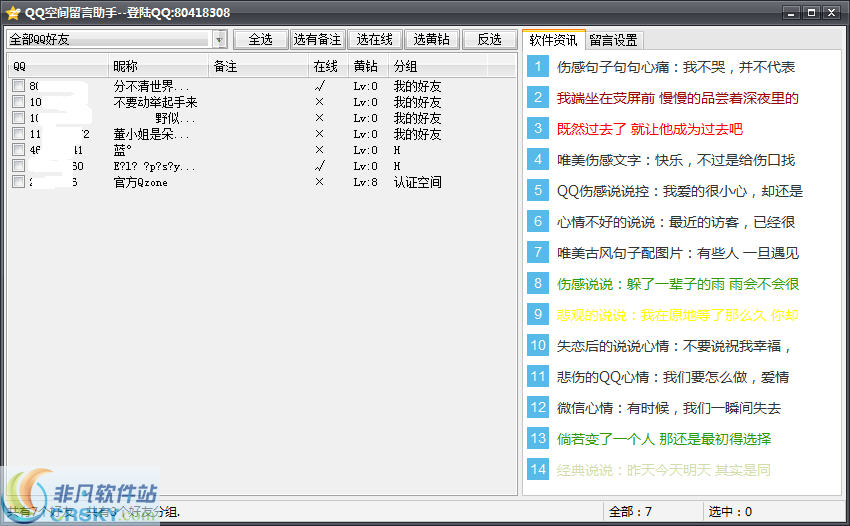Check the box for friend 野似

pos(18,118)
